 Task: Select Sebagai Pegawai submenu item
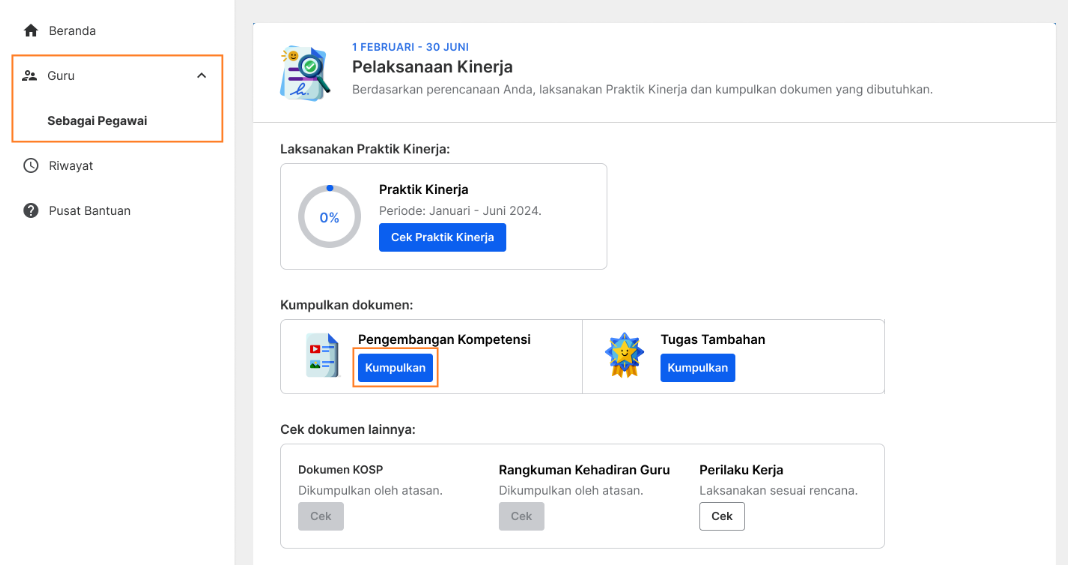pyautogui.click(x=97, y=121)
